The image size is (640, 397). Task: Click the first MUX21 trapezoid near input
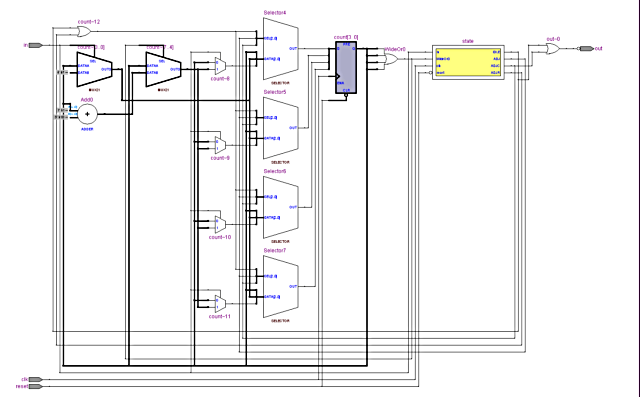coord(94,69)
